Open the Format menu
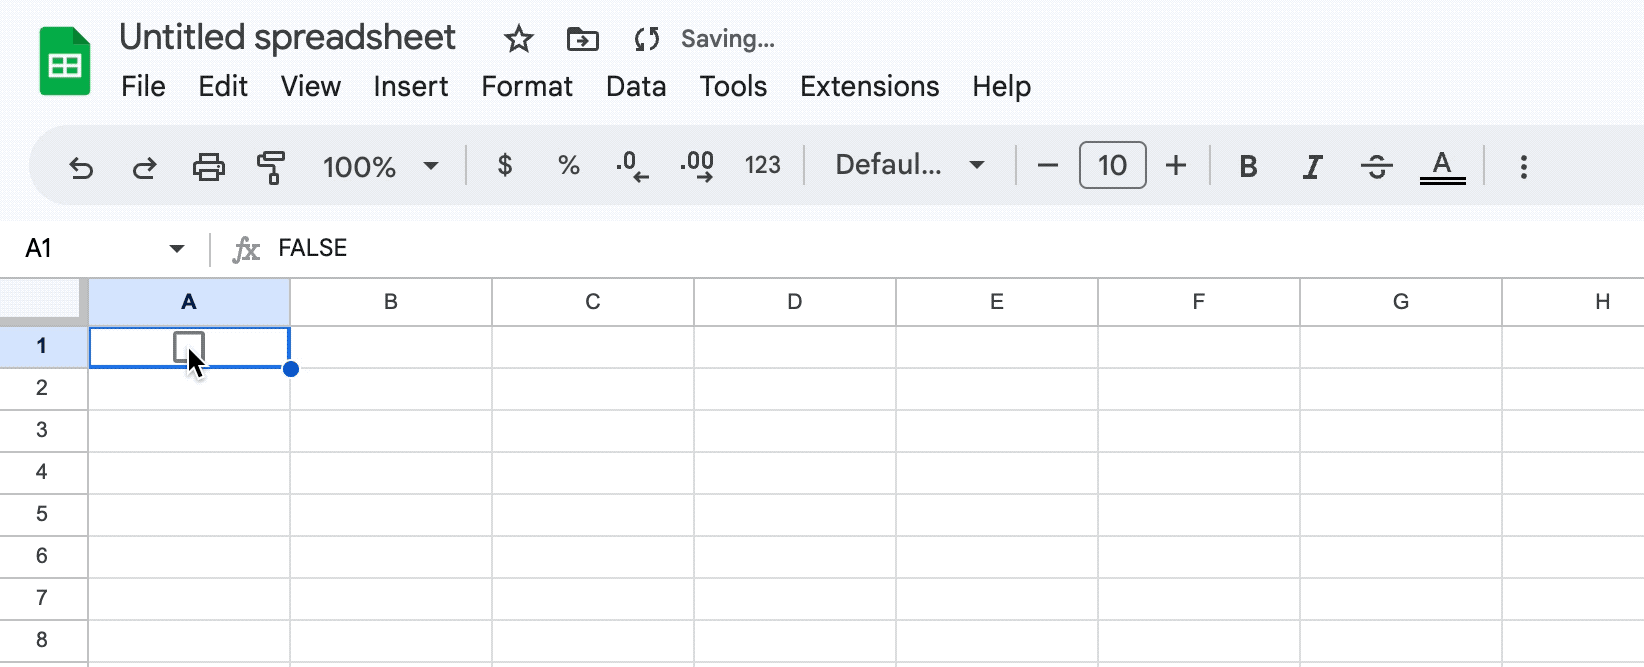Viewport: 1644px width, 667px height. click(x=527, y=87)
